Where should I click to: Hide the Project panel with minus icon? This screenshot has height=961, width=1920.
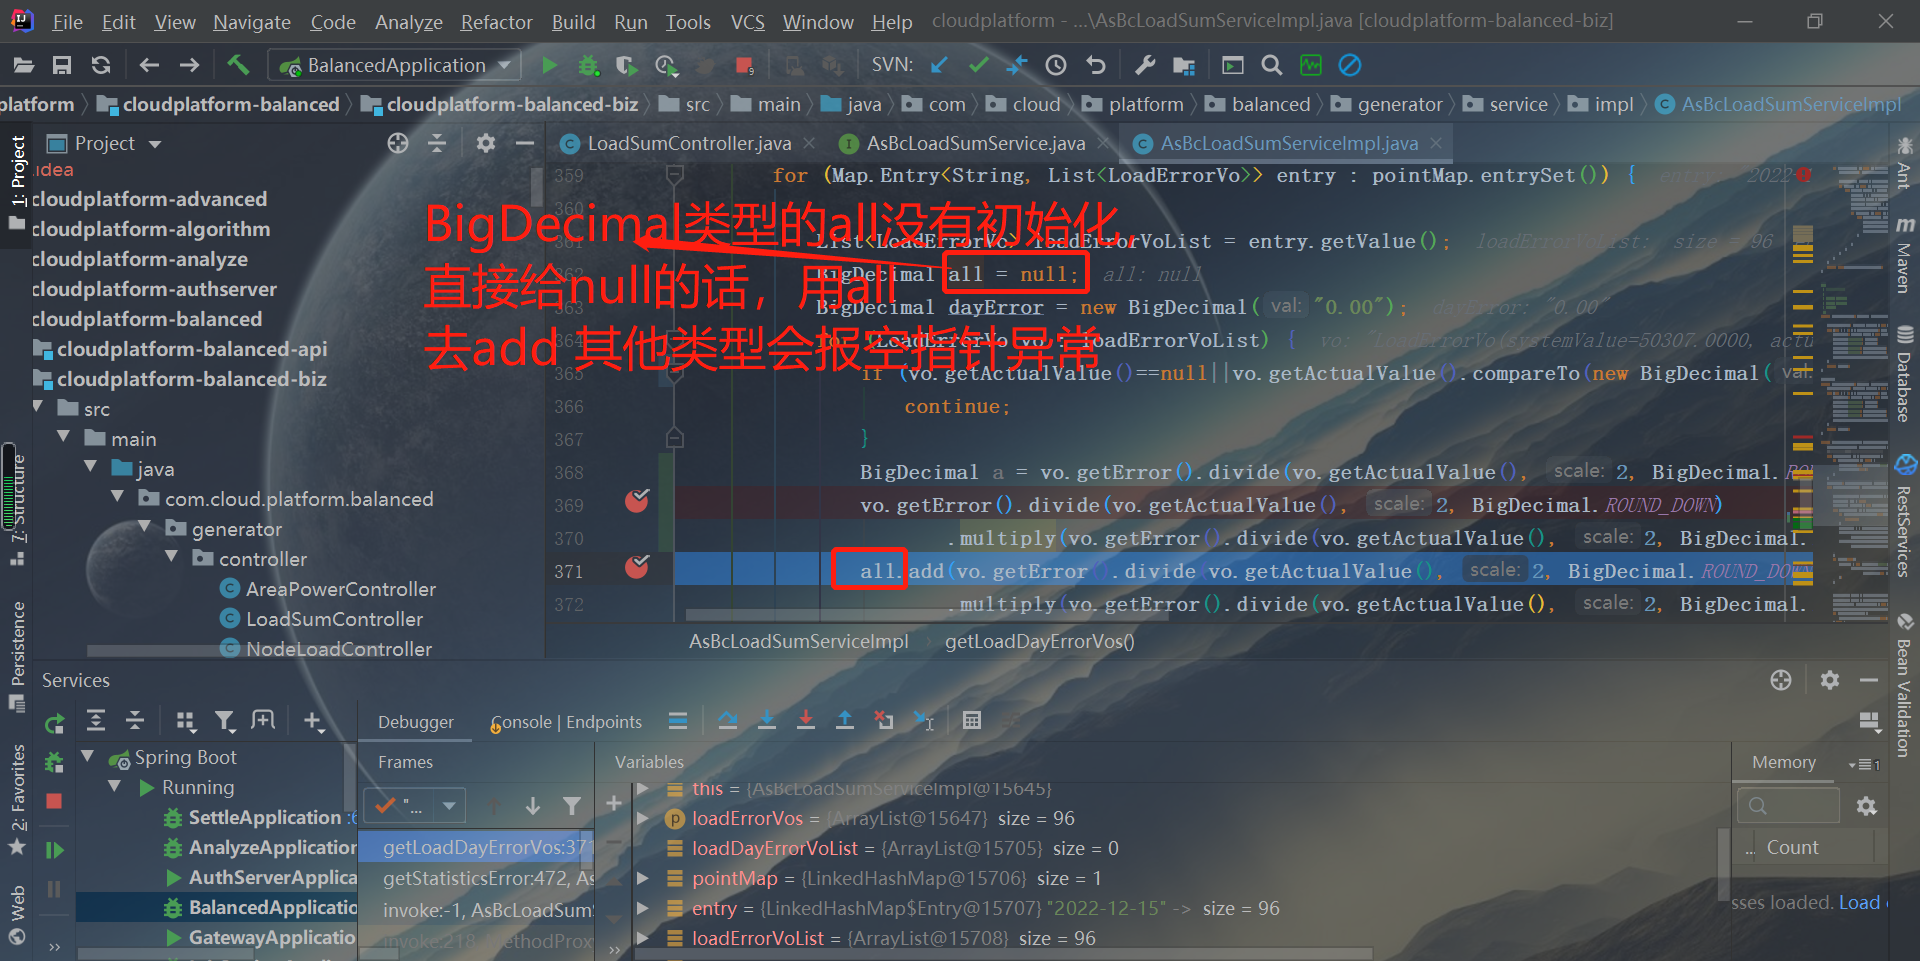tap(525, 143)
